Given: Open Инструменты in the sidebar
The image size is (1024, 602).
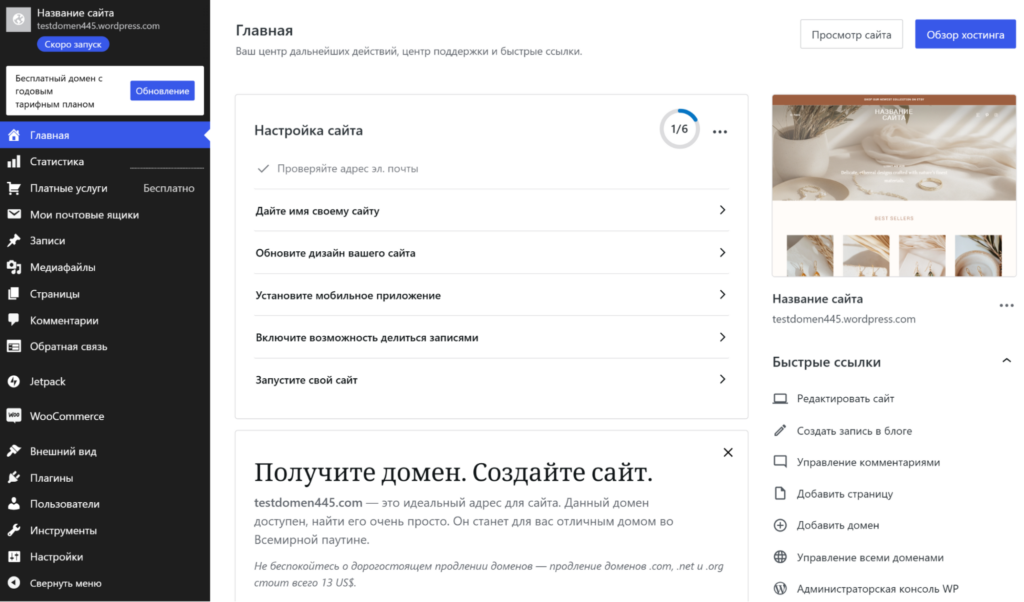Looking at the screenshot, I should click(105, 530).
